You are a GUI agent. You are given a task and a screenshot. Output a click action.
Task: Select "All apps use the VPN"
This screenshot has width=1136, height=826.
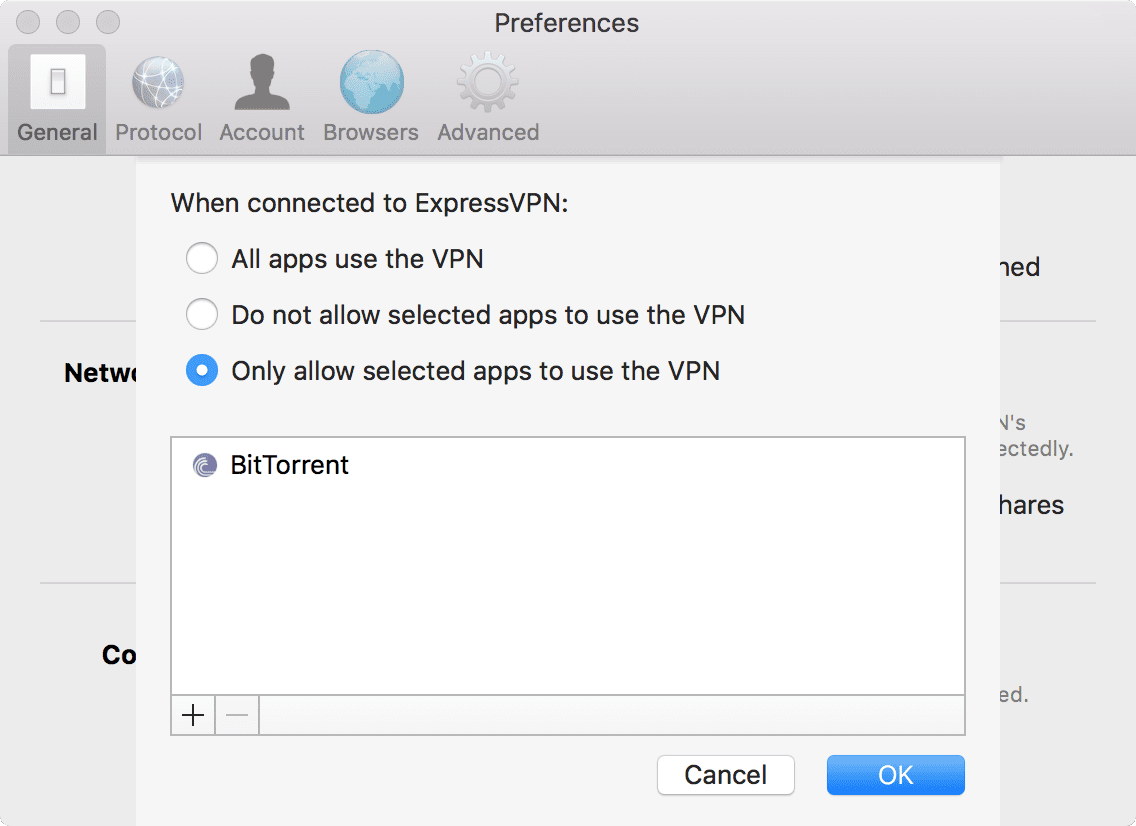click(202, 258)
